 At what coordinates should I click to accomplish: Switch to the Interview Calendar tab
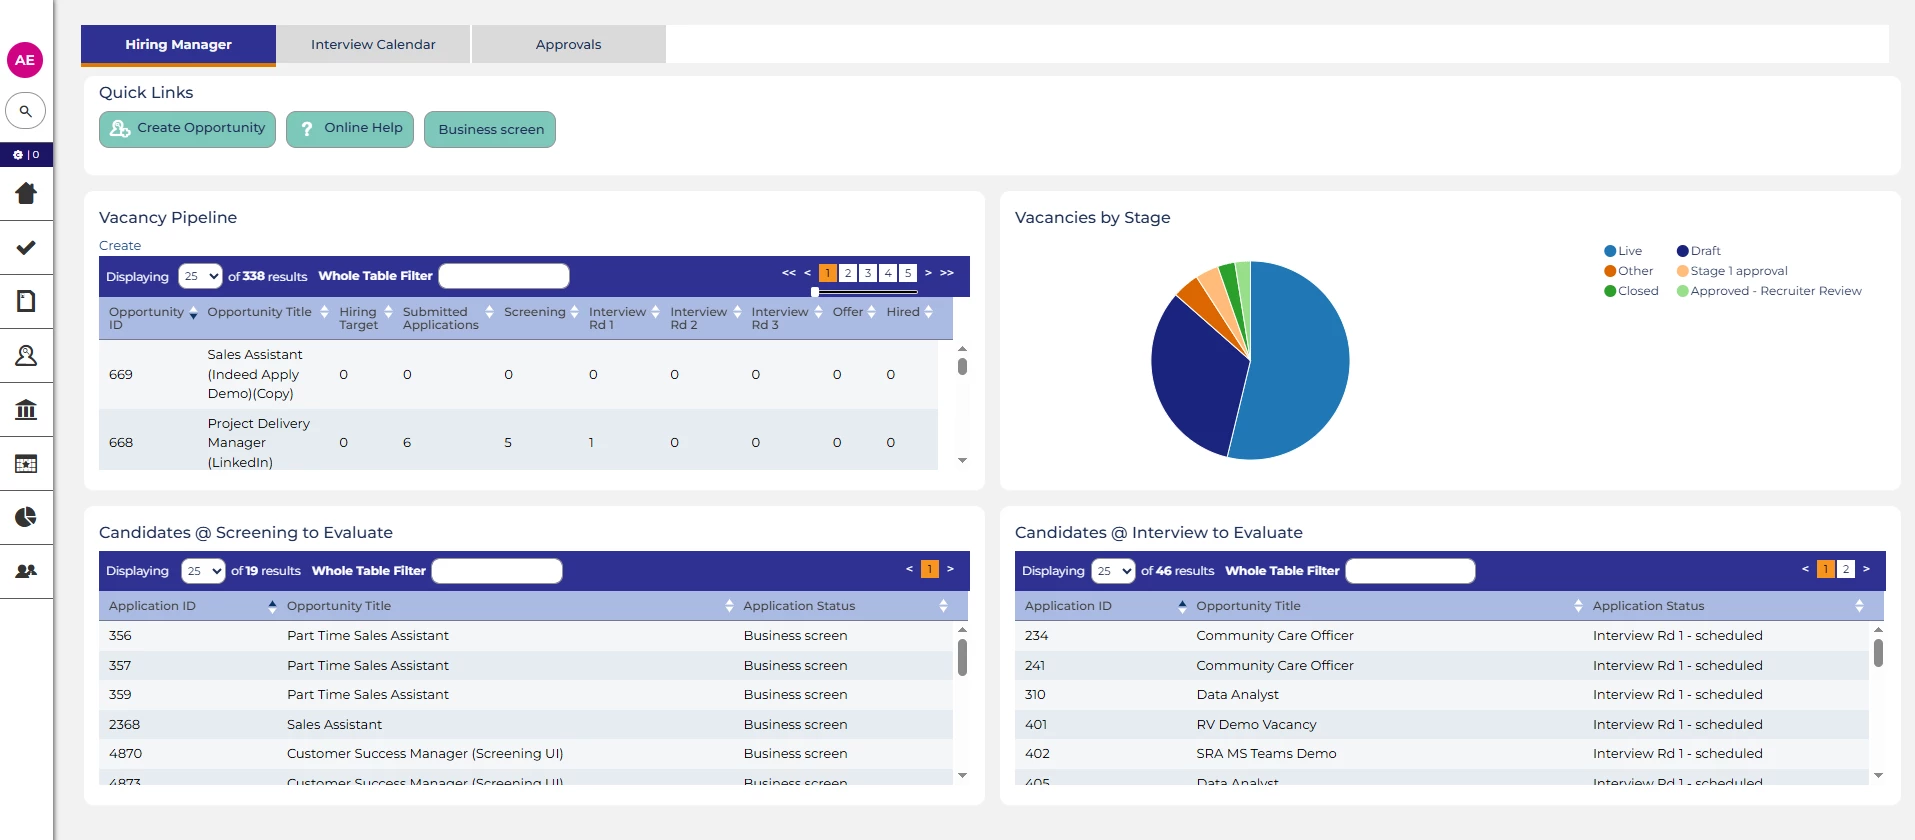373,45
